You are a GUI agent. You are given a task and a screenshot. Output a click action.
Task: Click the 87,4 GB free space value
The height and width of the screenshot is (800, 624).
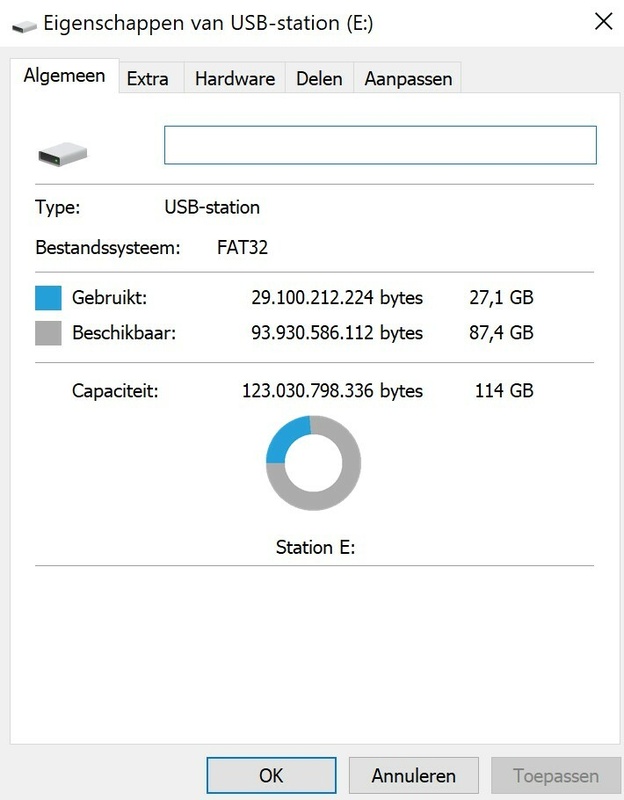[503, 333]
